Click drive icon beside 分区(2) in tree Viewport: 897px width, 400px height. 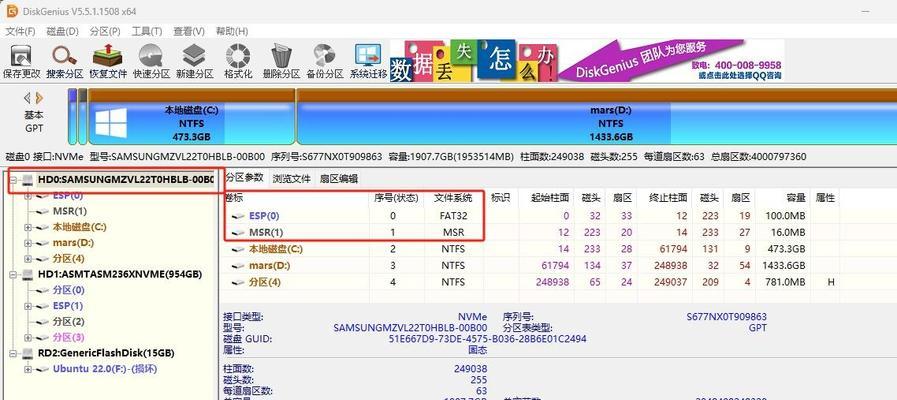tap(42, 322)
